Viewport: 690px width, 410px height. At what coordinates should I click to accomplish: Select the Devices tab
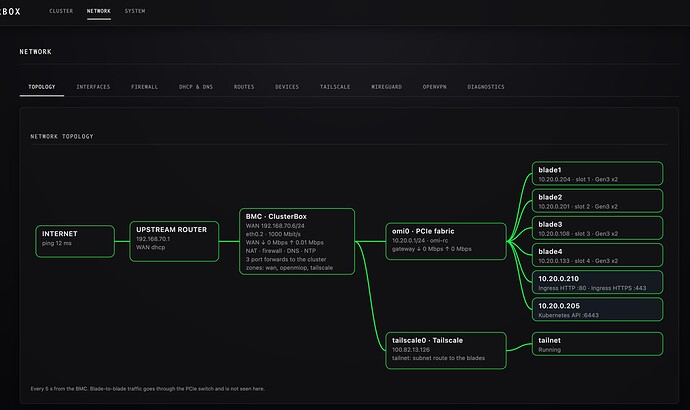coord(287,87)
